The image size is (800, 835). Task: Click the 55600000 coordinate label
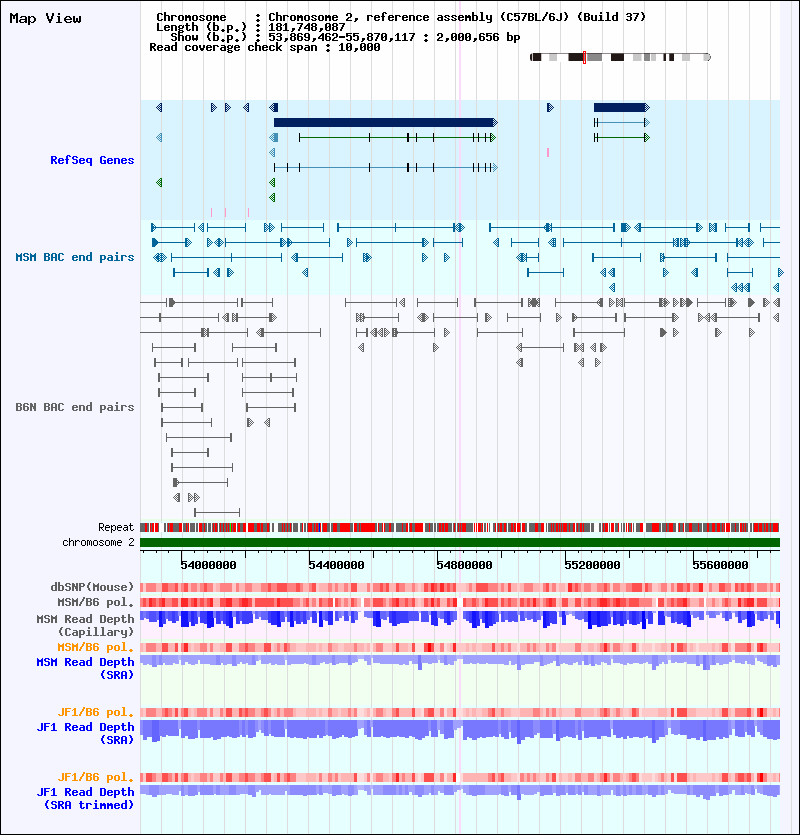click(721, 565)
